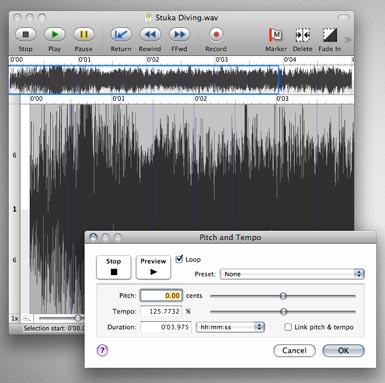Show more toolbar items via overflow arrow

[x=348, y=40]
